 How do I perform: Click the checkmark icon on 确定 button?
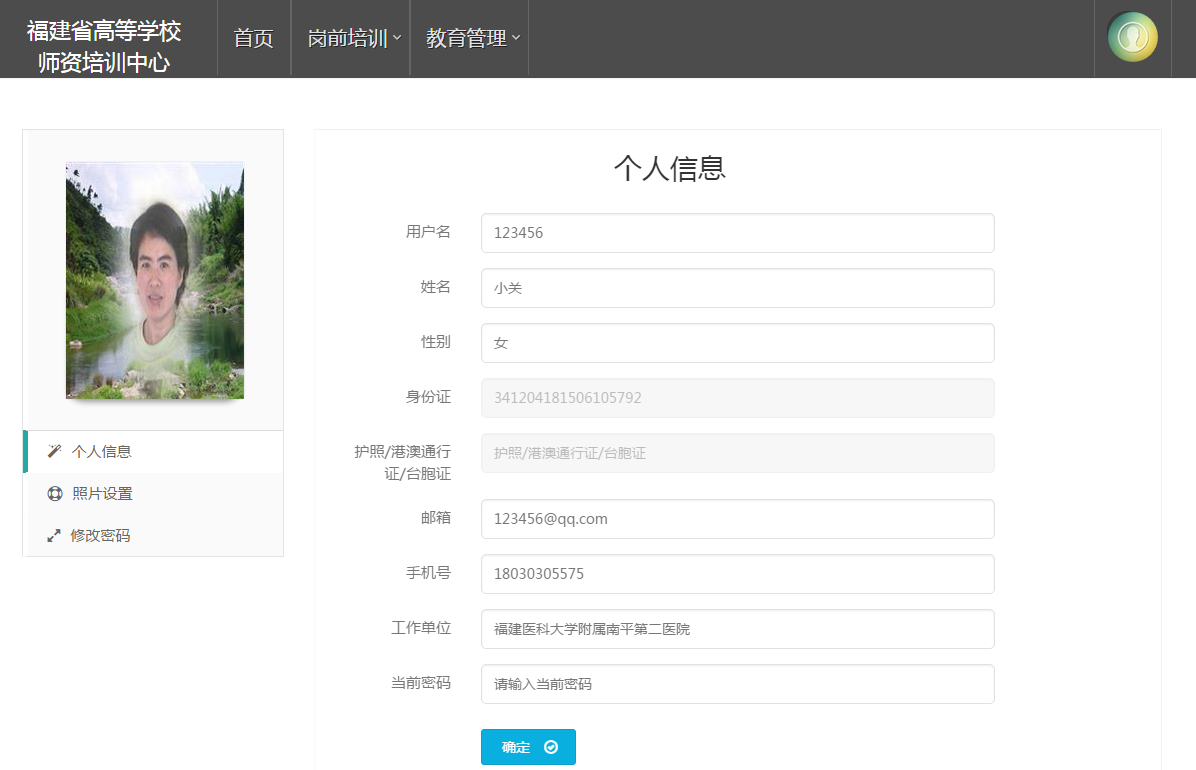click(551, 747)
